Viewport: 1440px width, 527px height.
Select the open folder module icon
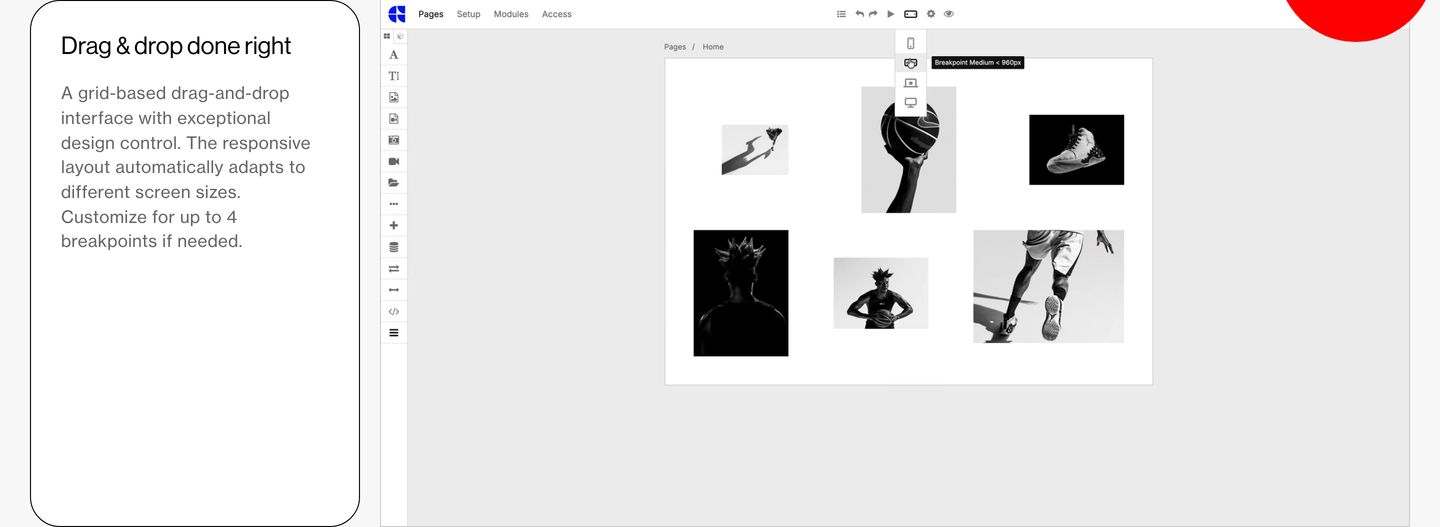394,183
